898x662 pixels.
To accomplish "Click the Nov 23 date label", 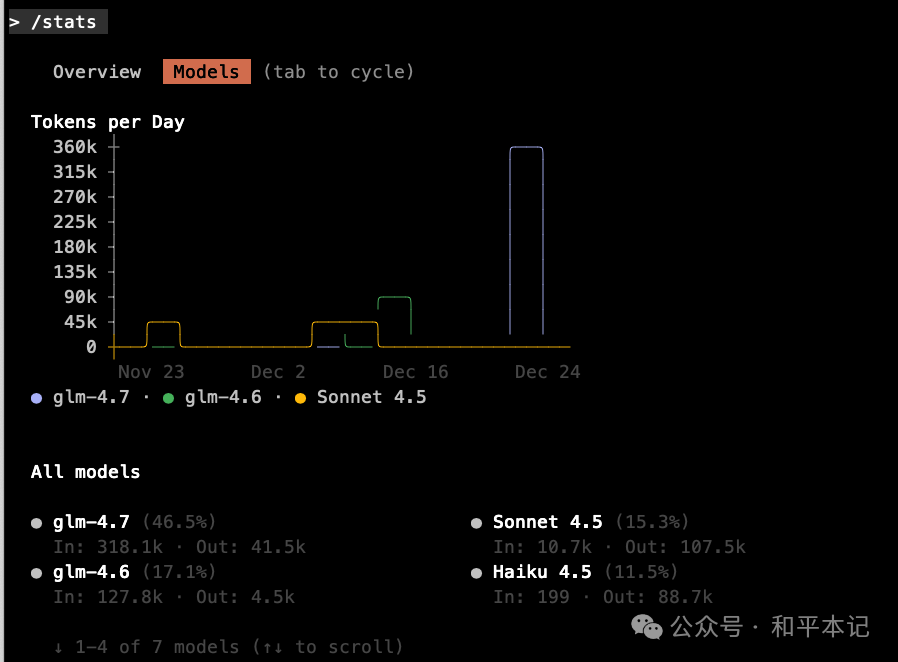I will pyautogui.click(x=151, y=372).
